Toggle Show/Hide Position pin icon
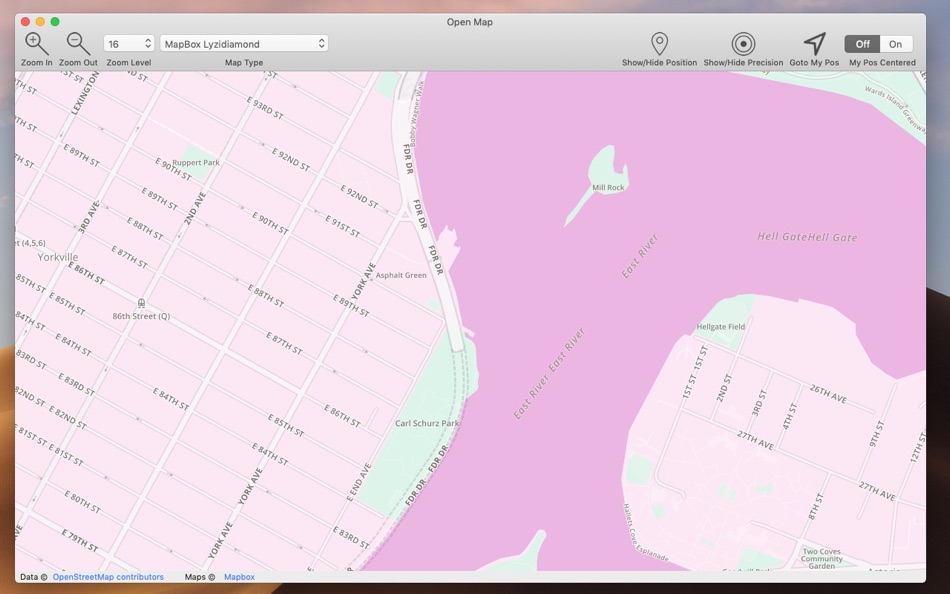 659,44
